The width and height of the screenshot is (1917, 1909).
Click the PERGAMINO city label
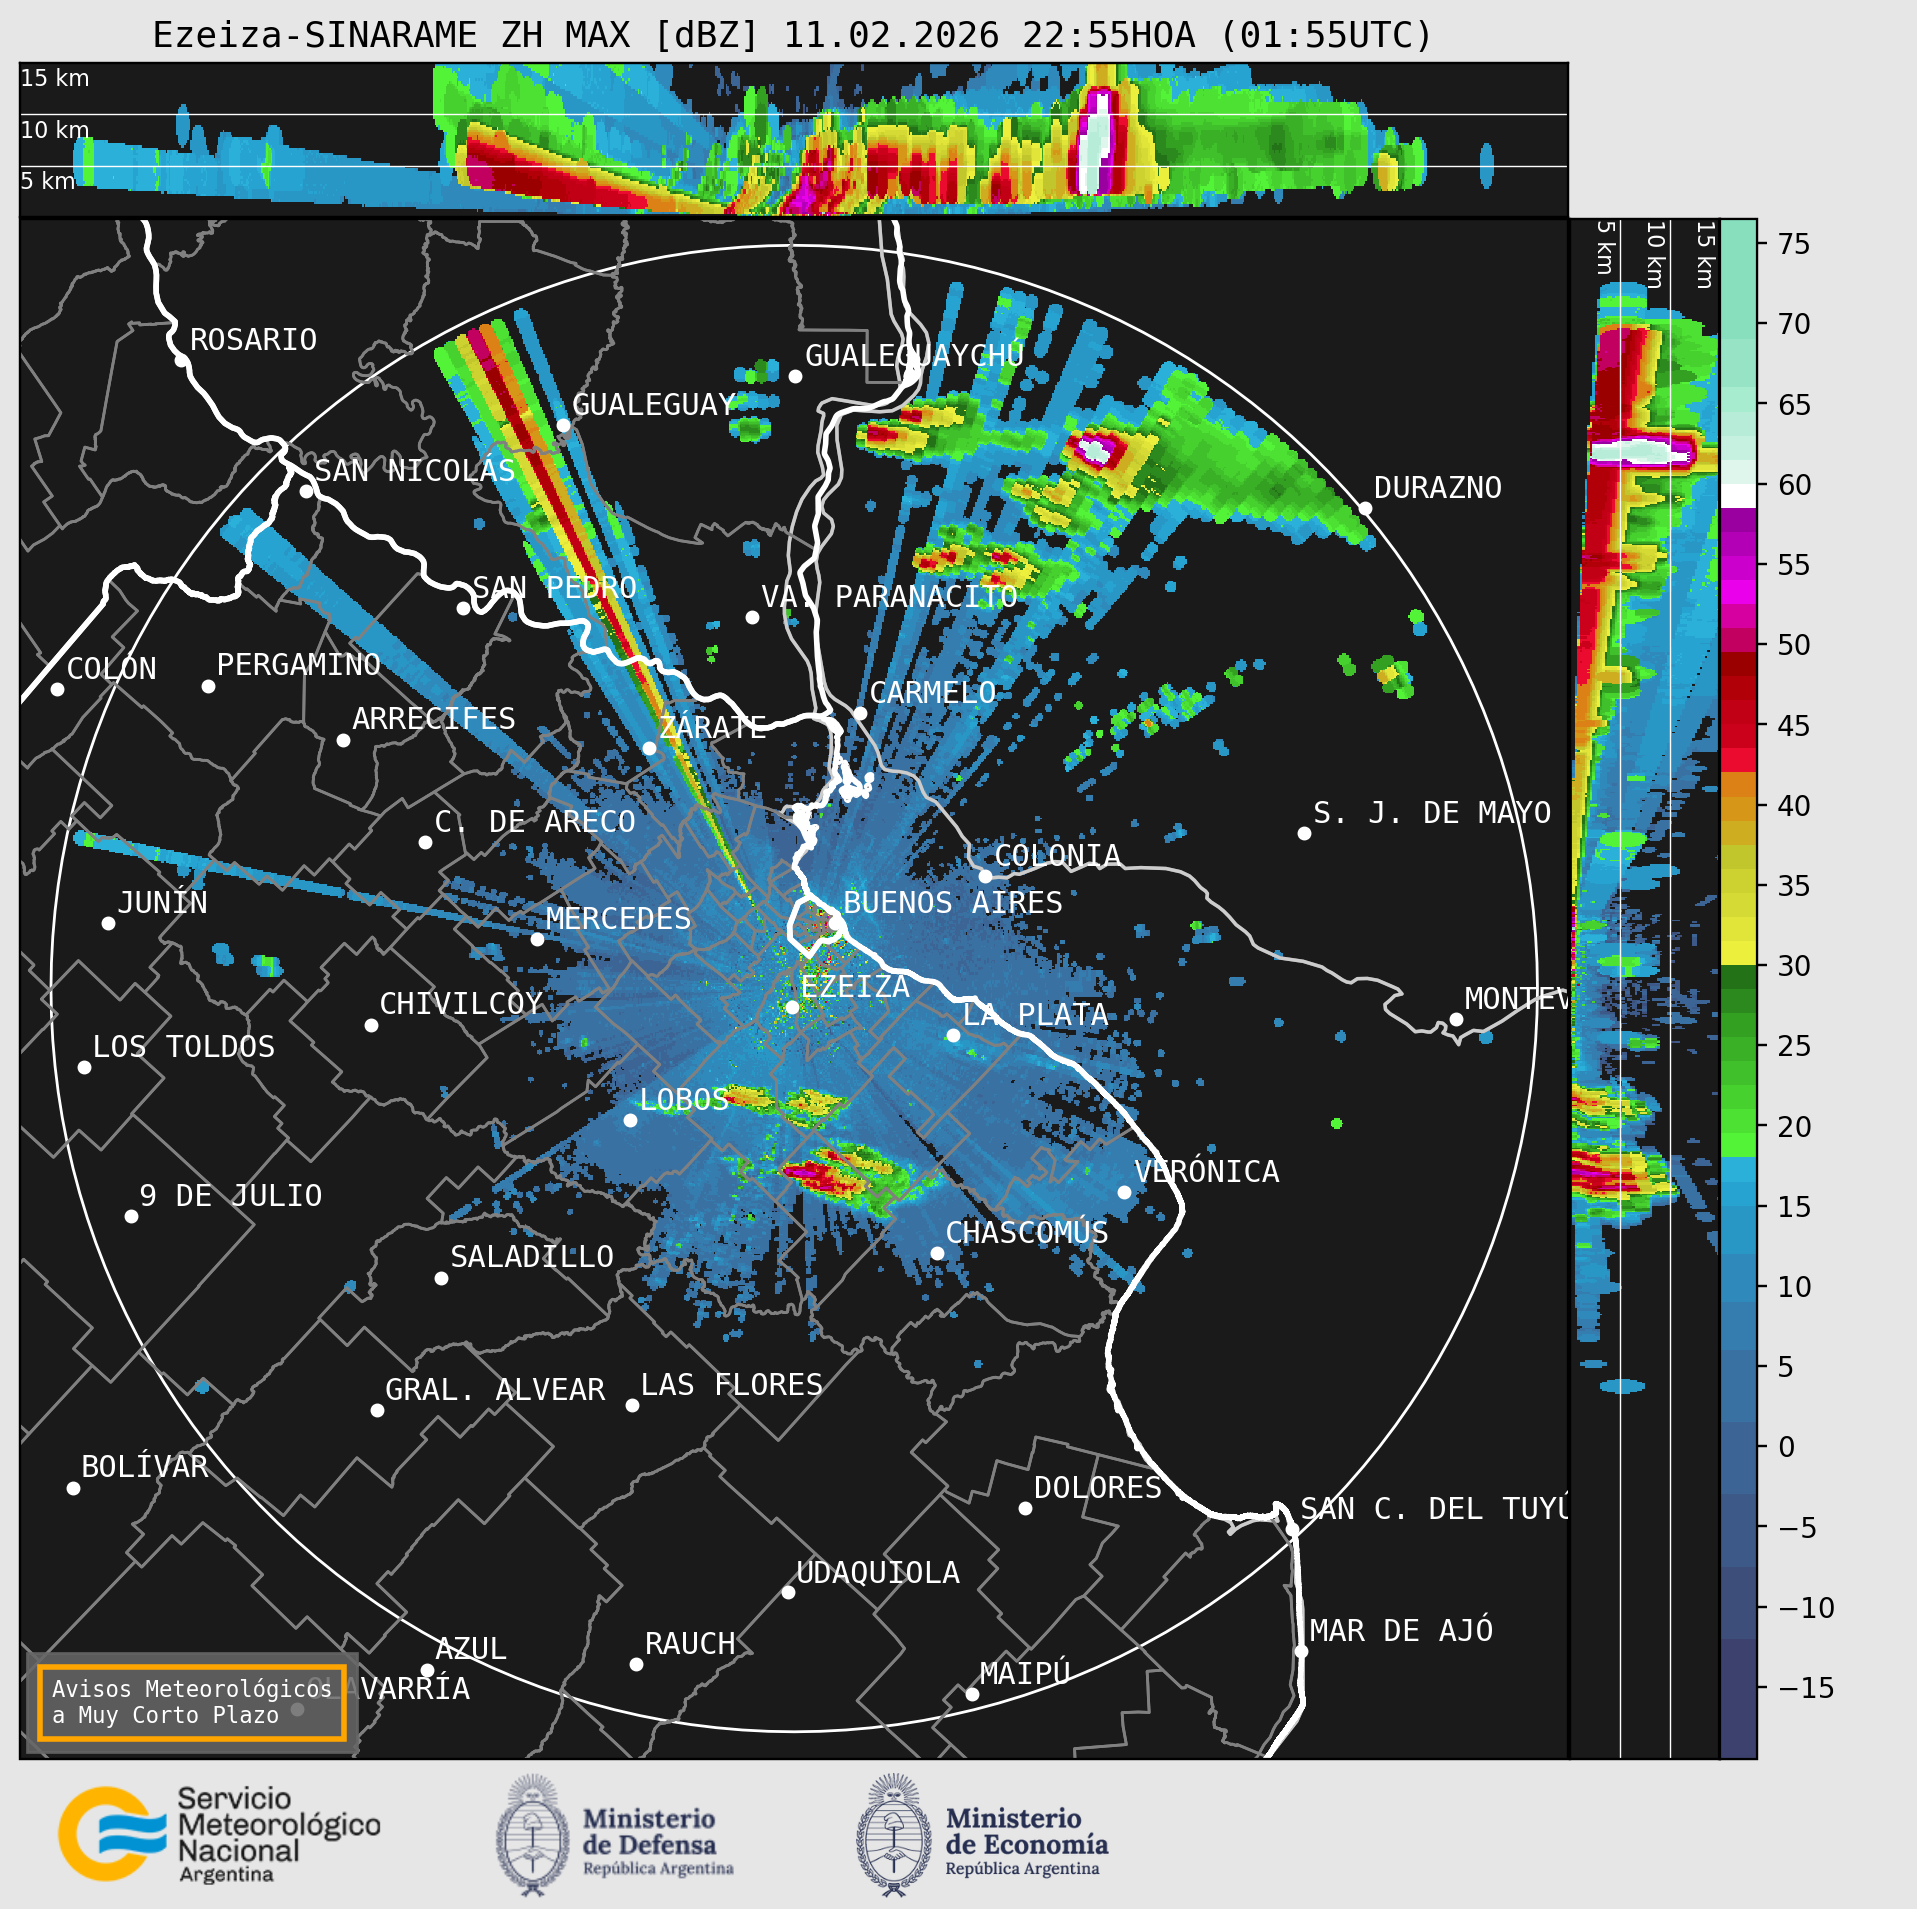tap(299, 665)
